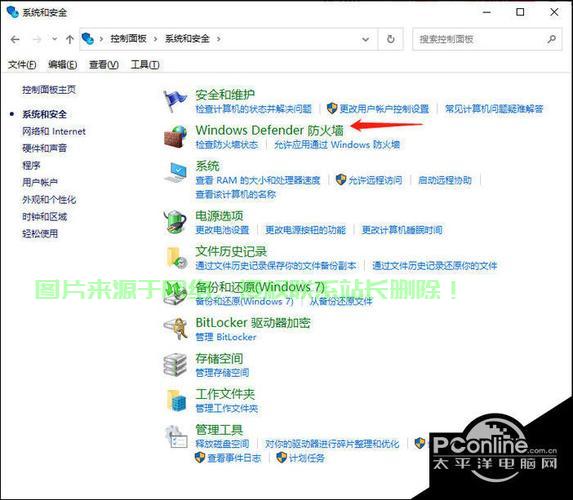Open the 电源选项 heading
The height and width of the screenshot is (500, 573).
click(219, 216)
